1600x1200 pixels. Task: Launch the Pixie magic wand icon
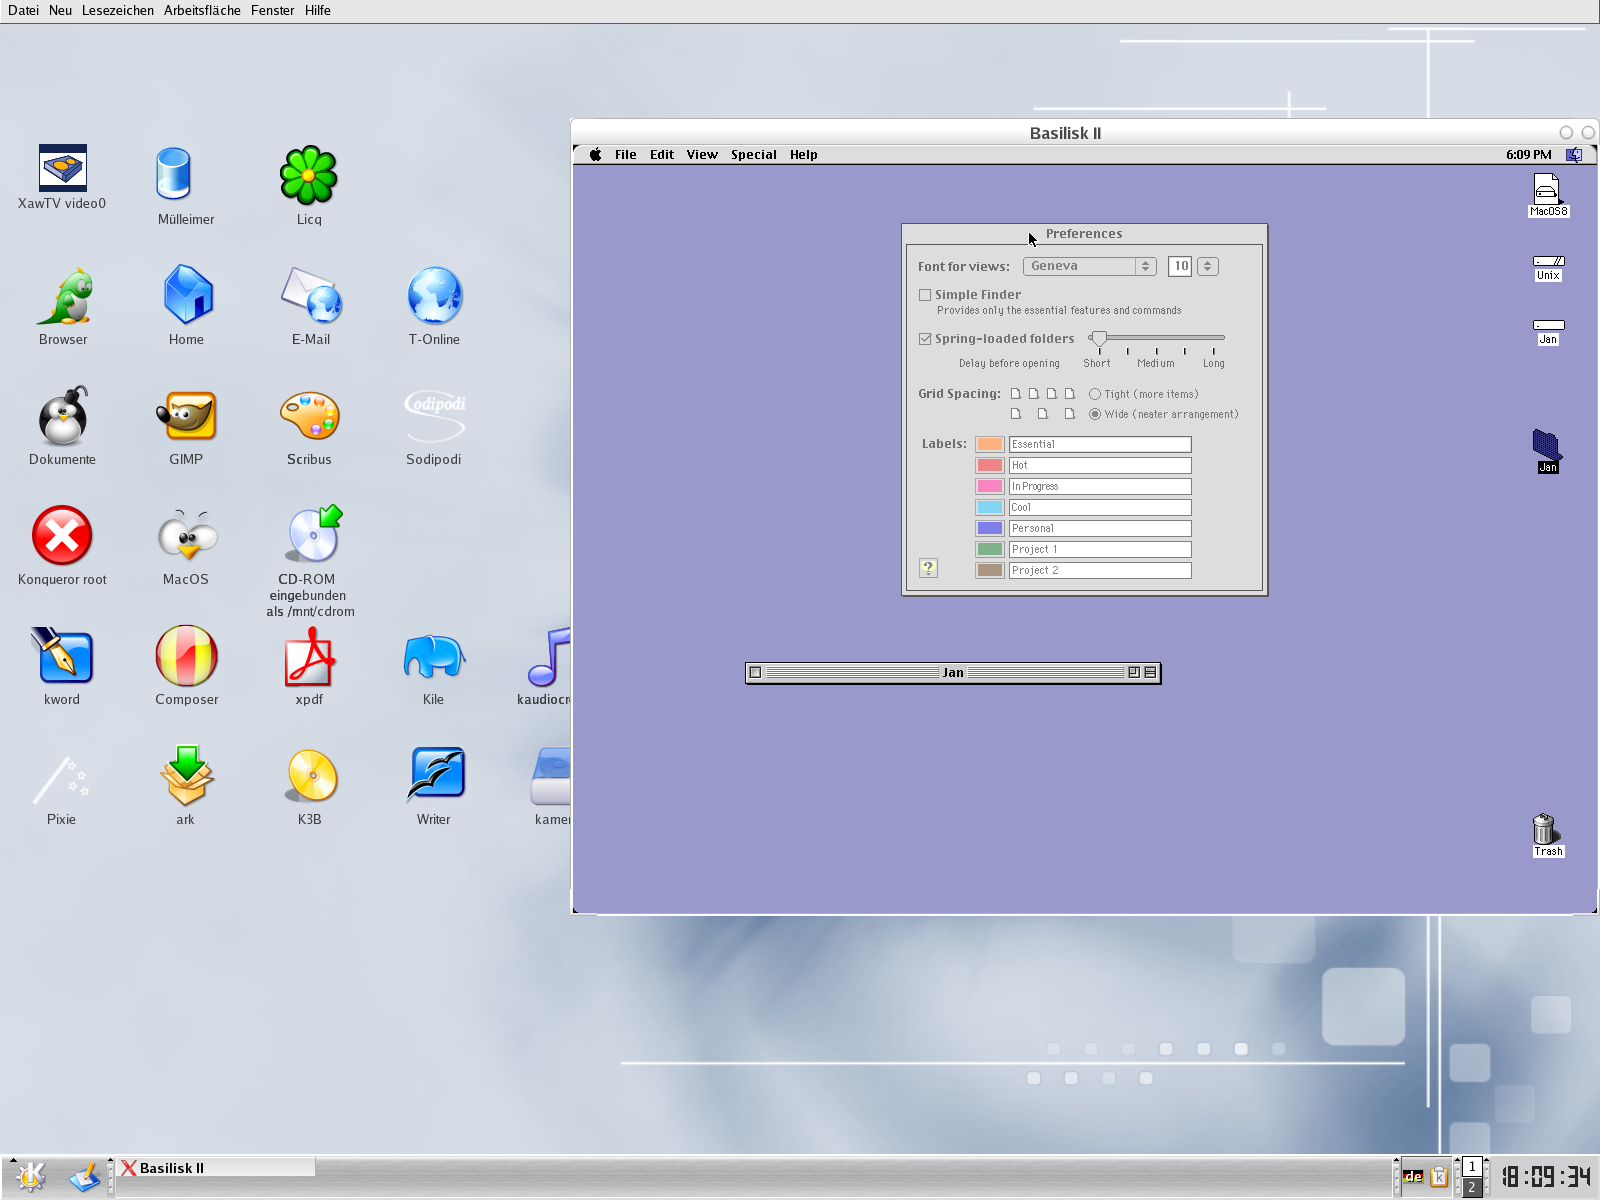point(62,778)
